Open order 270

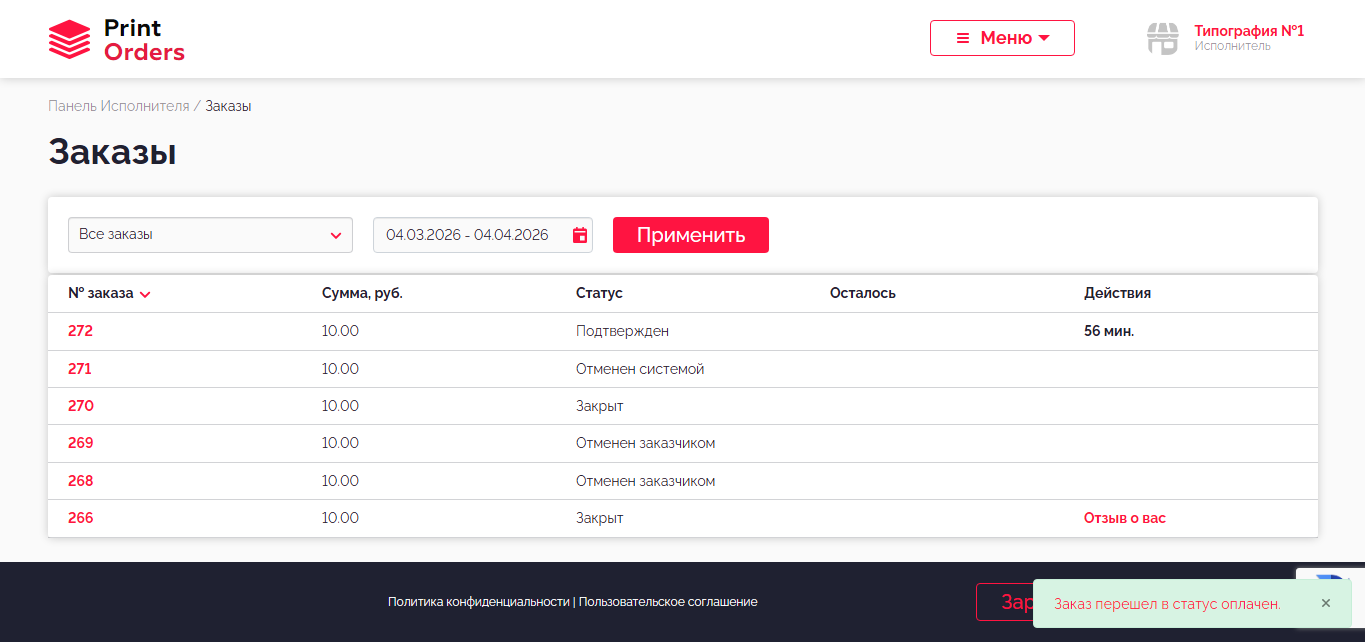[x=80, y=406]
